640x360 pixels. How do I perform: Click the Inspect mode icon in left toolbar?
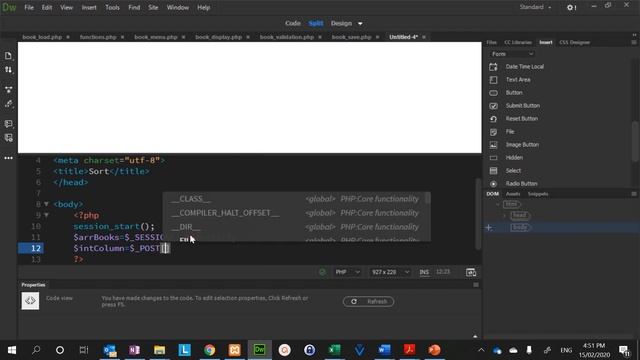coord(8,104)
